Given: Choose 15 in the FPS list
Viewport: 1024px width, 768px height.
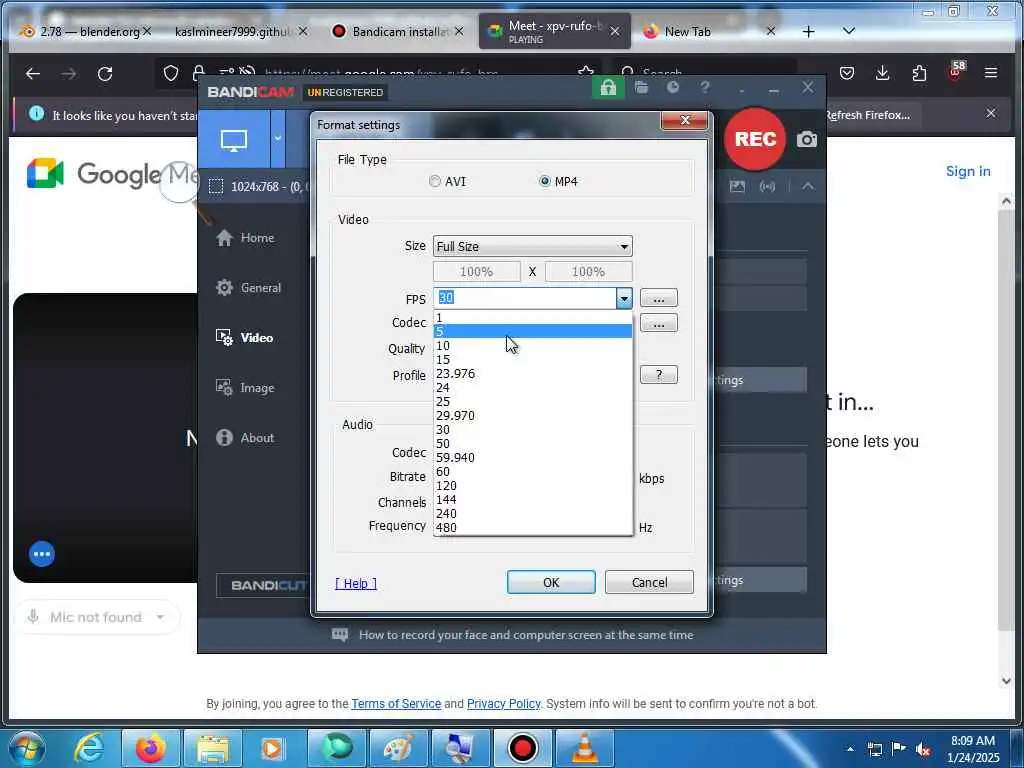Looking at the screenshot, I should 533,359.
